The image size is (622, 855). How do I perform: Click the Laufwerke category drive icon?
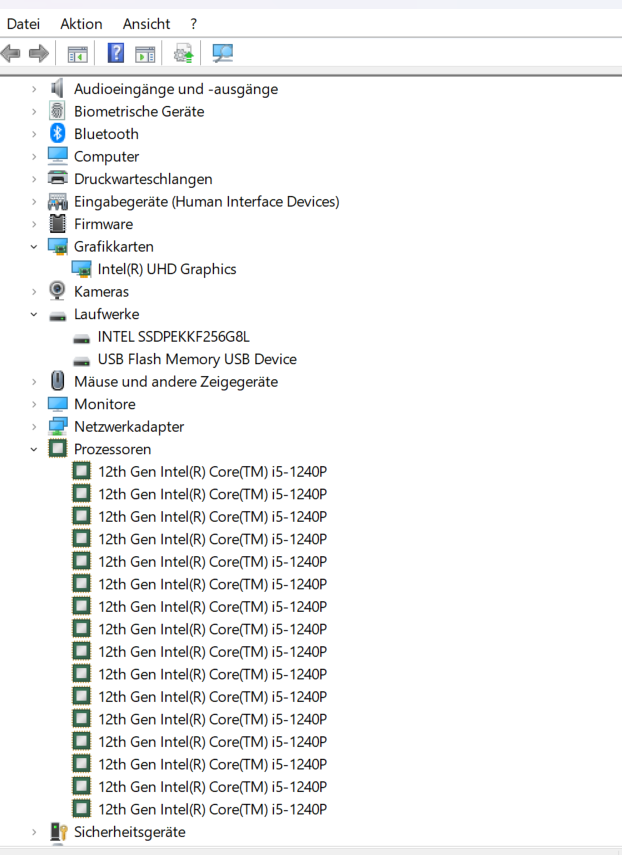[x=57, y=316]
